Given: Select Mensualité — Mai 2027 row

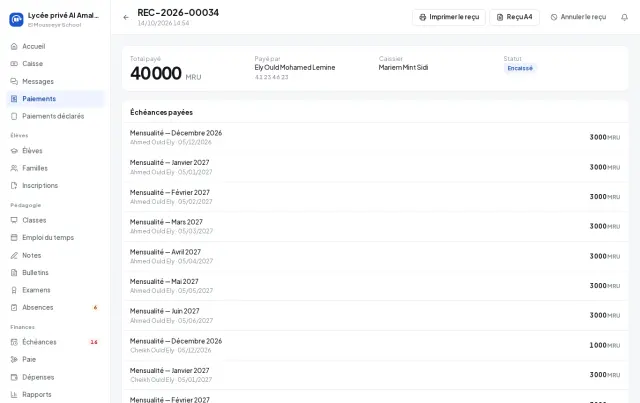Looking at the screenshot, I should [x=375, y=286].
